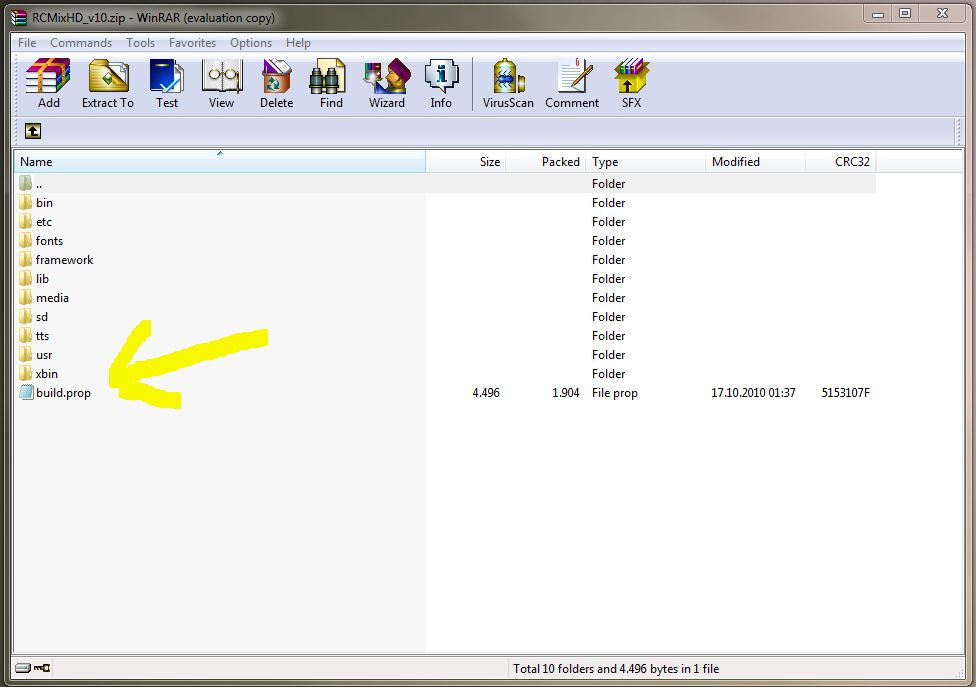Click the Test archive icon
Image resolution: width=976 pixels, height=687 pixels.
coord(166,76)
